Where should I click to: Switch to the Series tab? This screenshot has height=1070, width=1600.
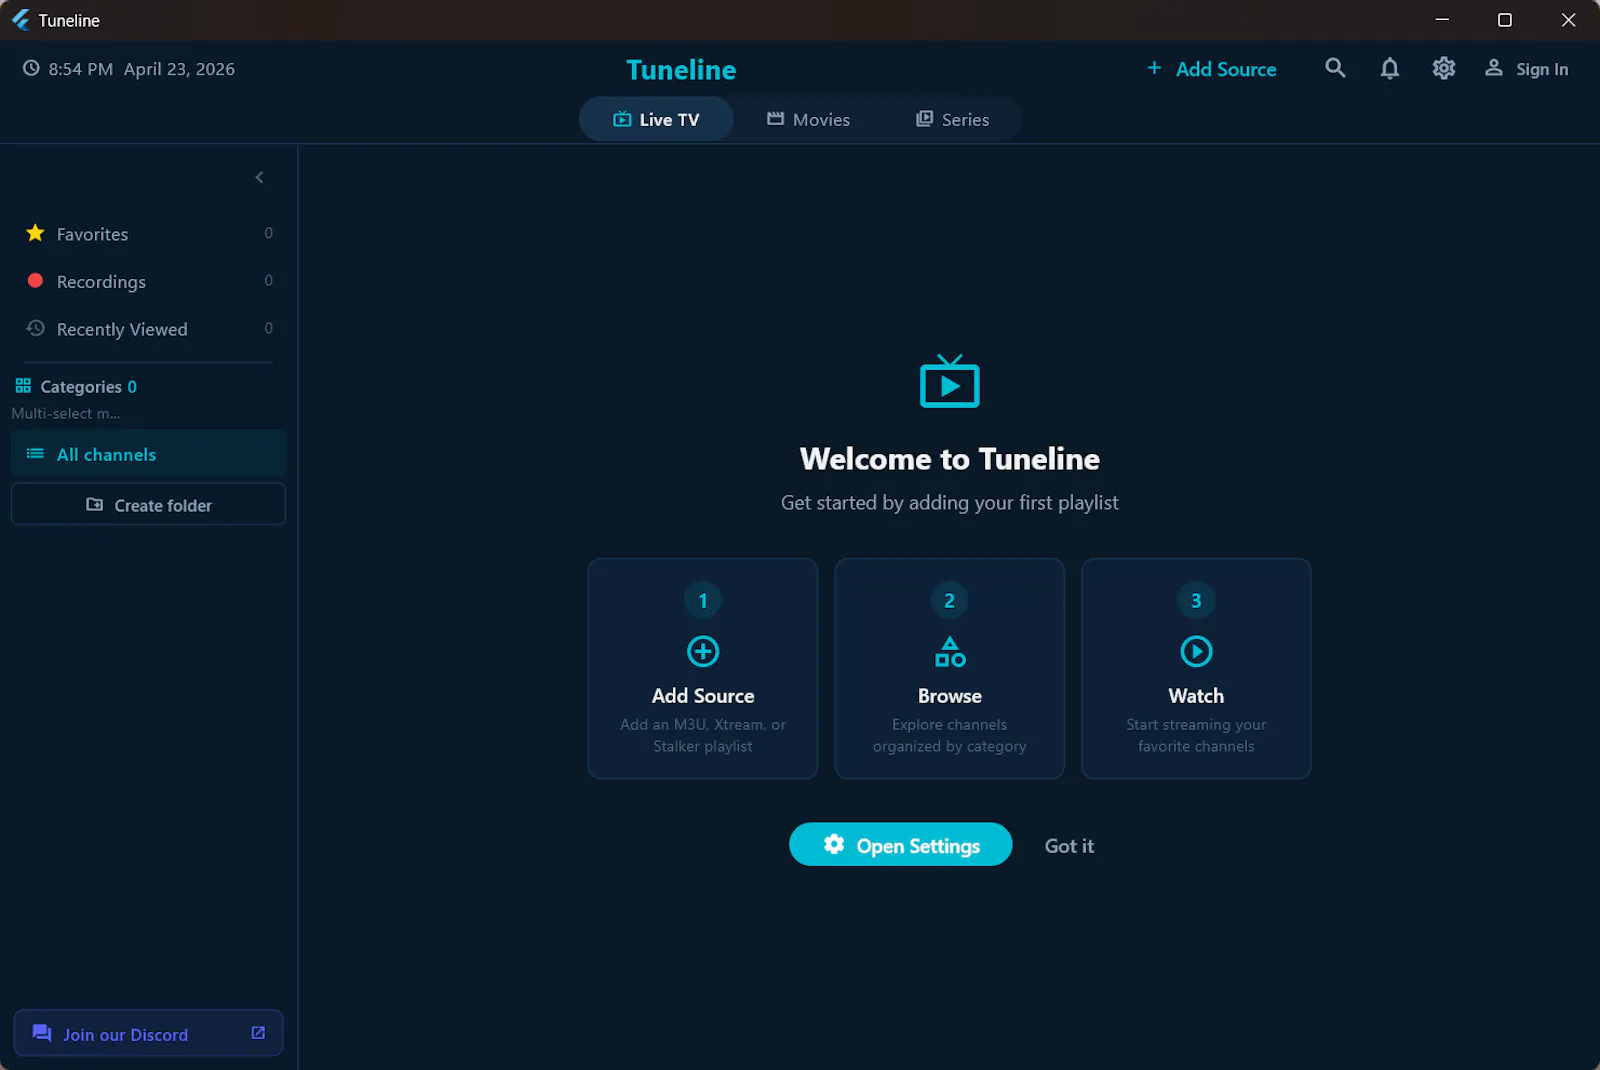[x=952, y=119]
